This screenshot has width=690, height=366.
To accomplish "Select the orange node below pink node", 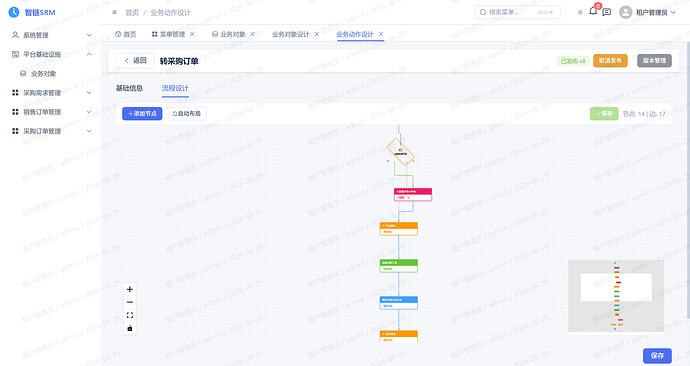I will (399, 229).
